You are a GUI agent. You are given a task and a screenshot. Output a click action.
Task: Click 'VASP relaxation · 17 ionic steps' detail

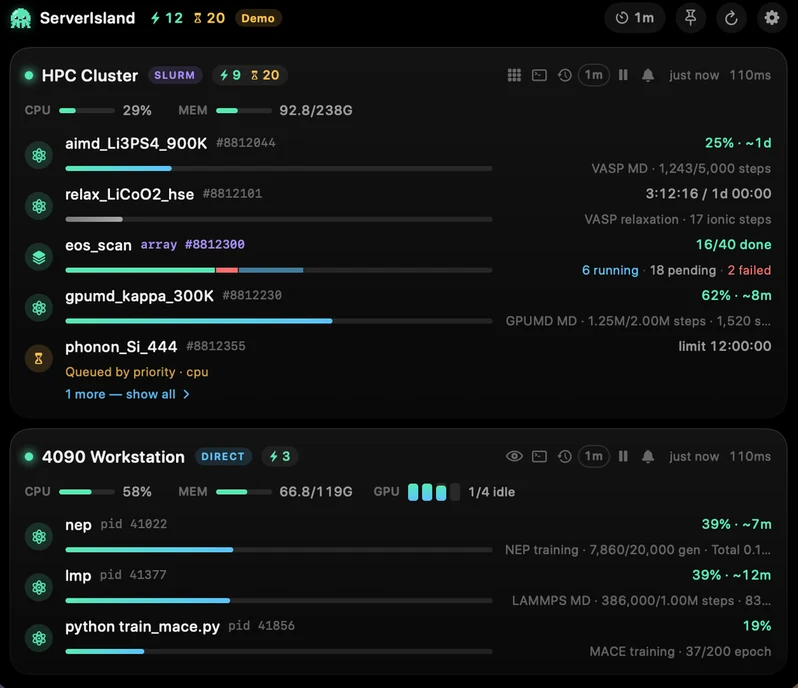[x=677, y=219]
